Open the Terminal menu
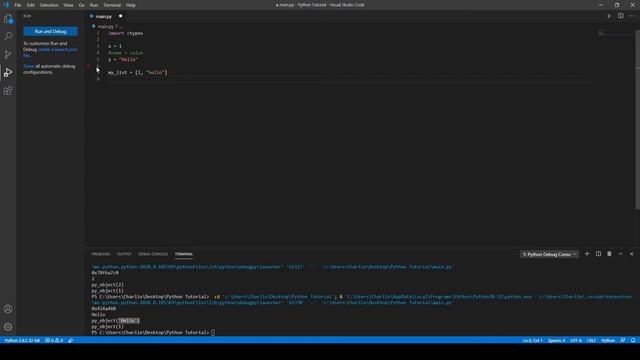Viewport: 640px width, 360px height. pyautogui.click(x=112, y=5)
